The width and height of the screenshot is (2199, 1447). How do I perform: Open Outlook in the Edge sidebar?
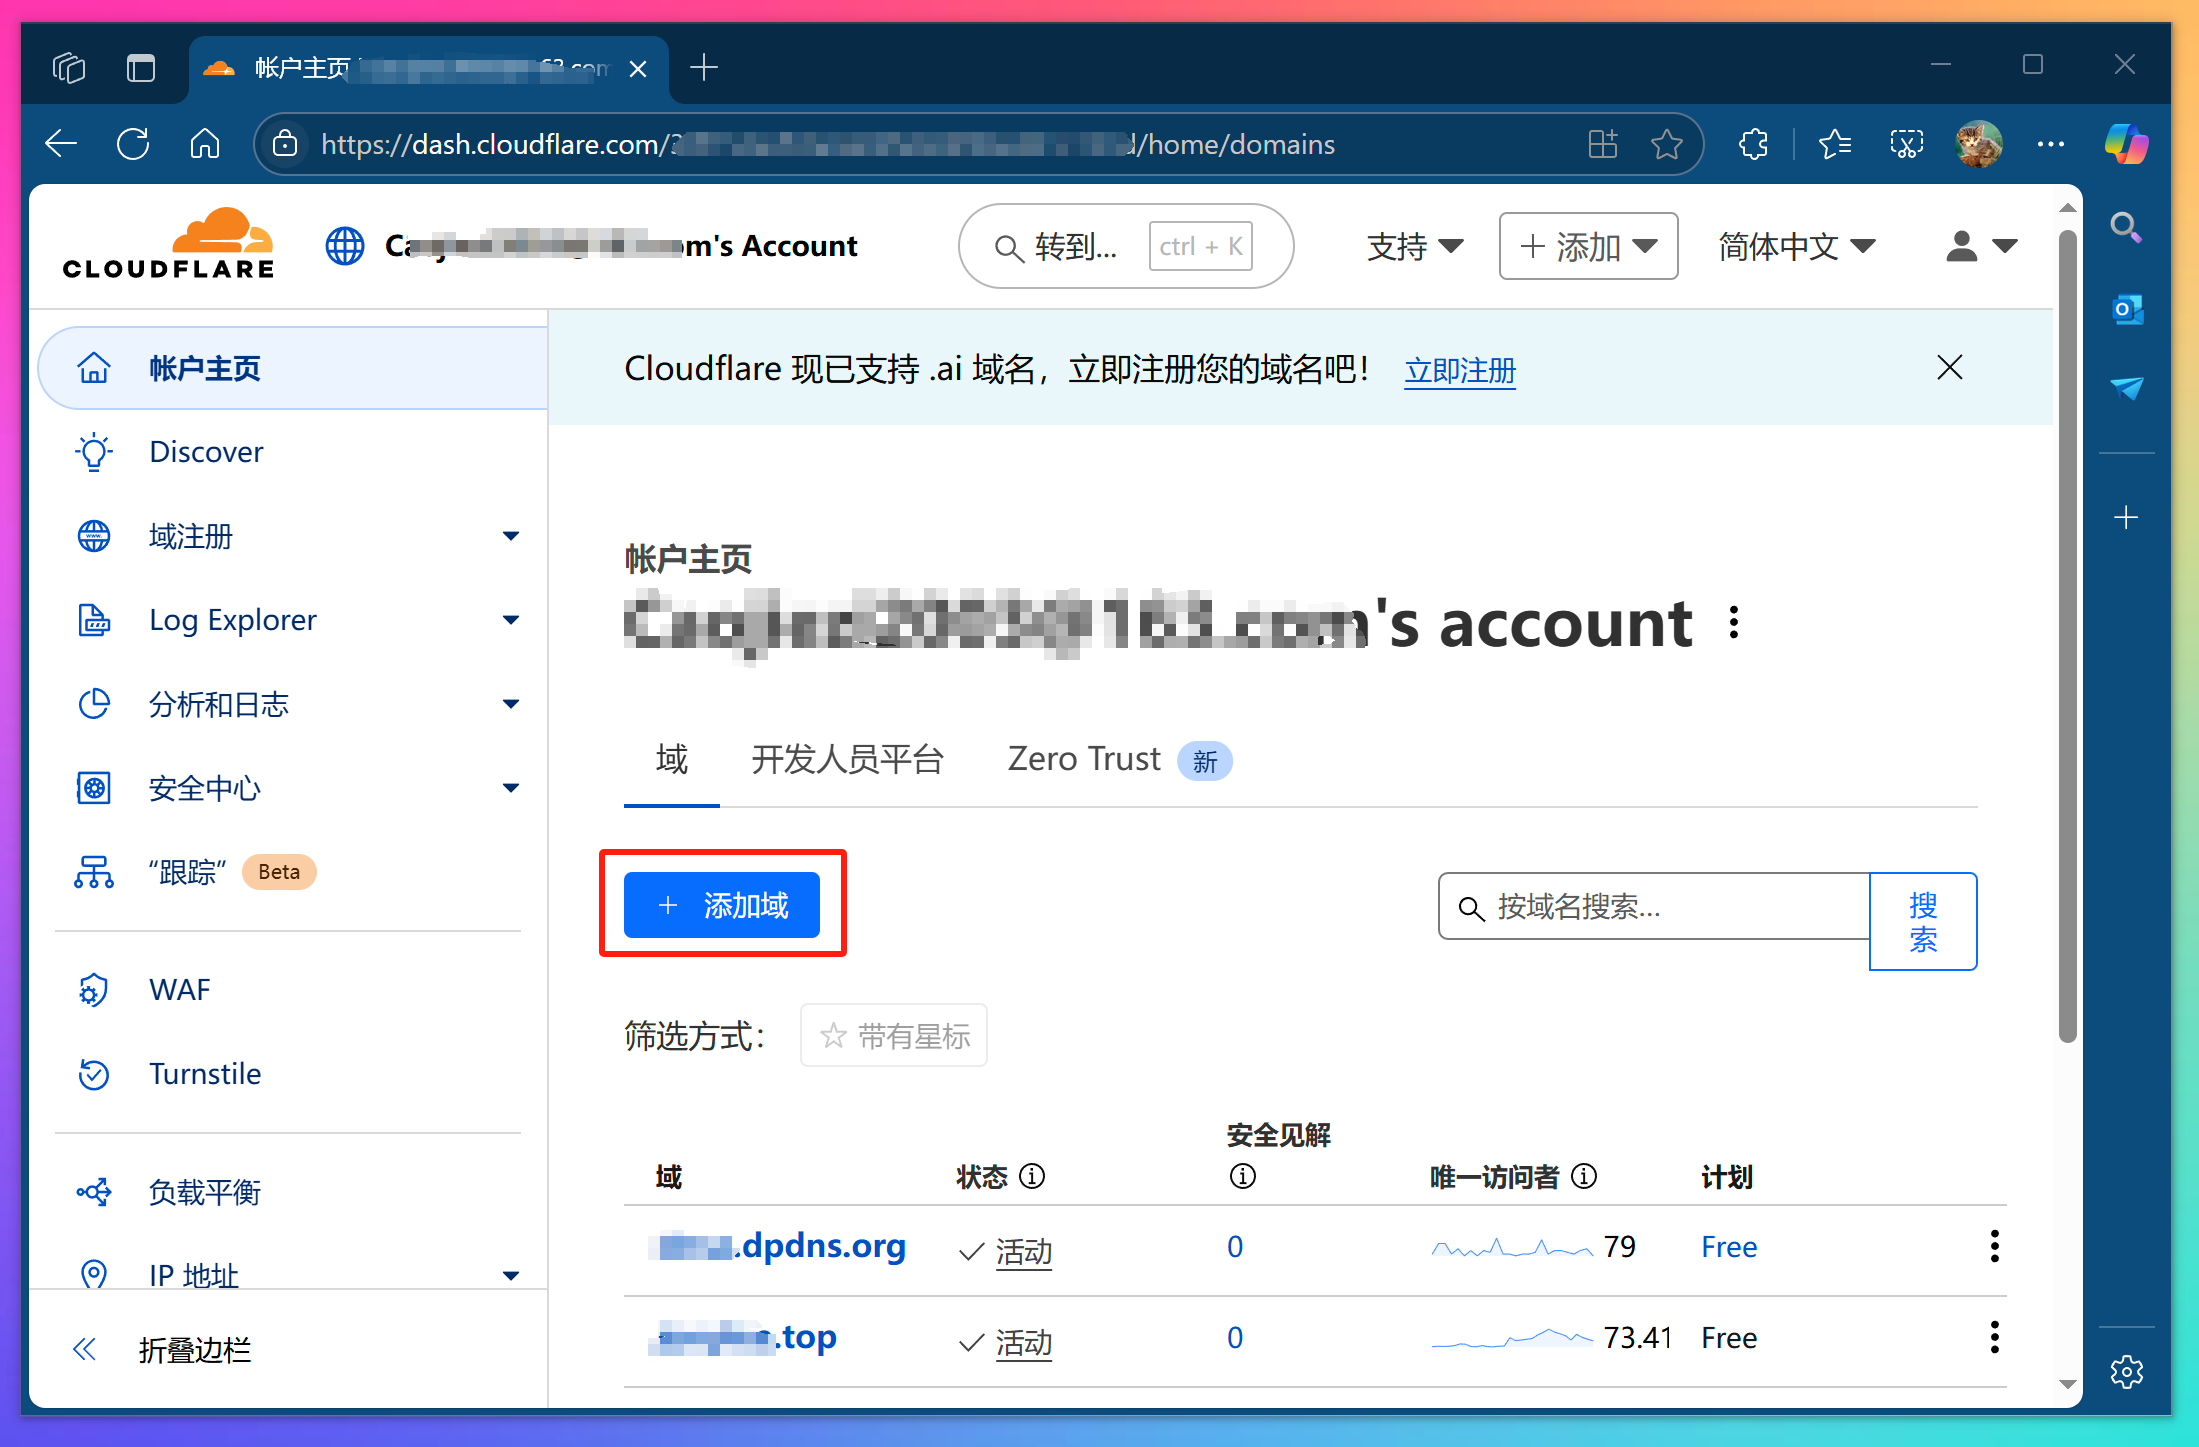coord(2127,310)
